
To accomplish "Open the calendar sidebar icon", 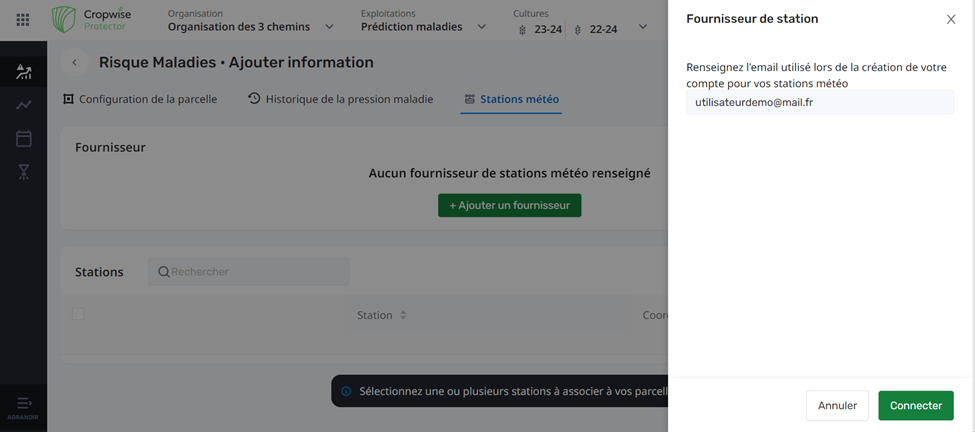I will [x=23, y=139].
